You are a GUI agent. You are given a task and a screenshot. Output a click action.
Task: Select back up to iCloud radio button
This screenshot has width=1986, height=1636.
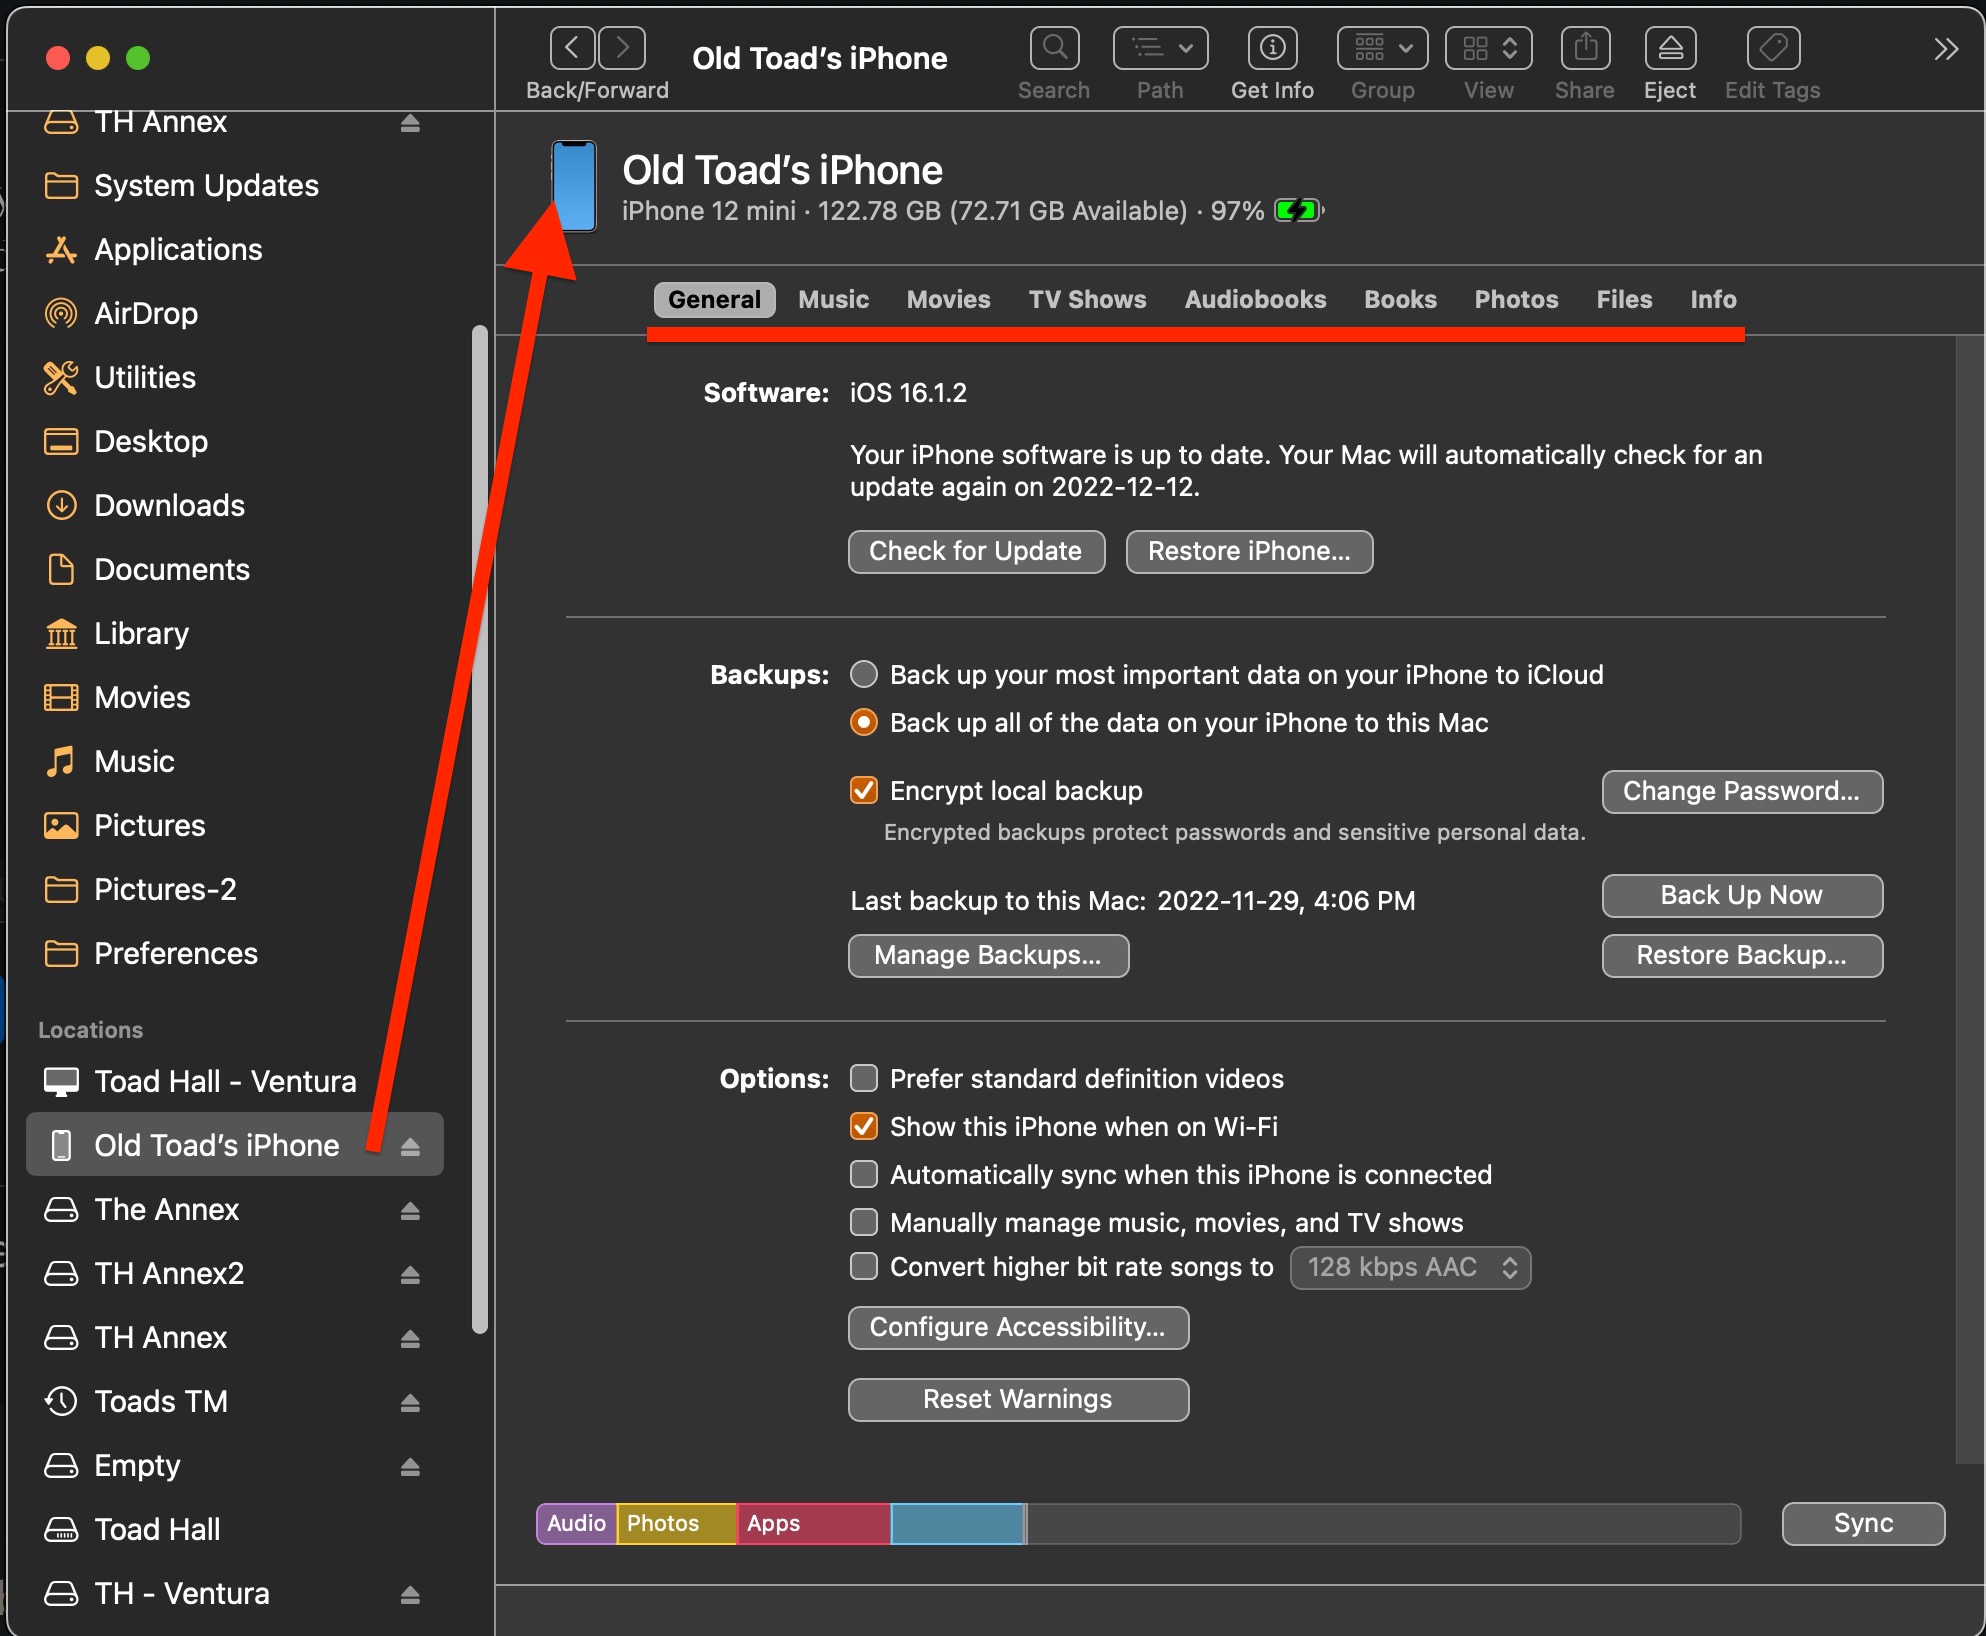click(x=864, y=675)
